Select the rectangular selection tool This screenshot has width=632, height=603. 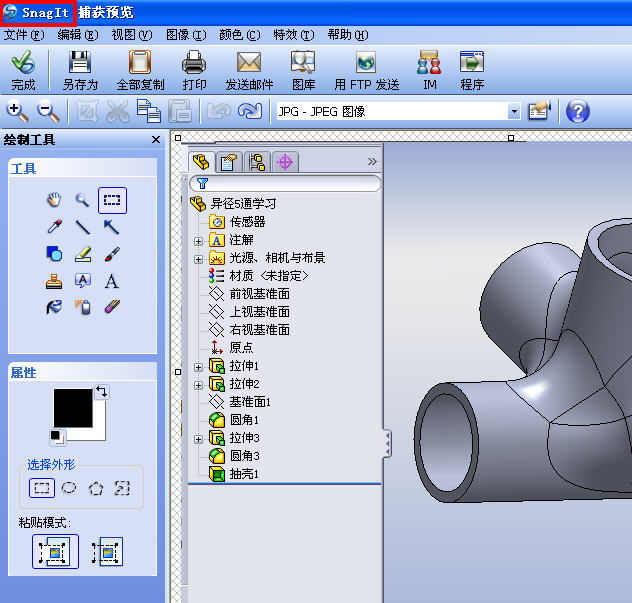pos(112,200)
